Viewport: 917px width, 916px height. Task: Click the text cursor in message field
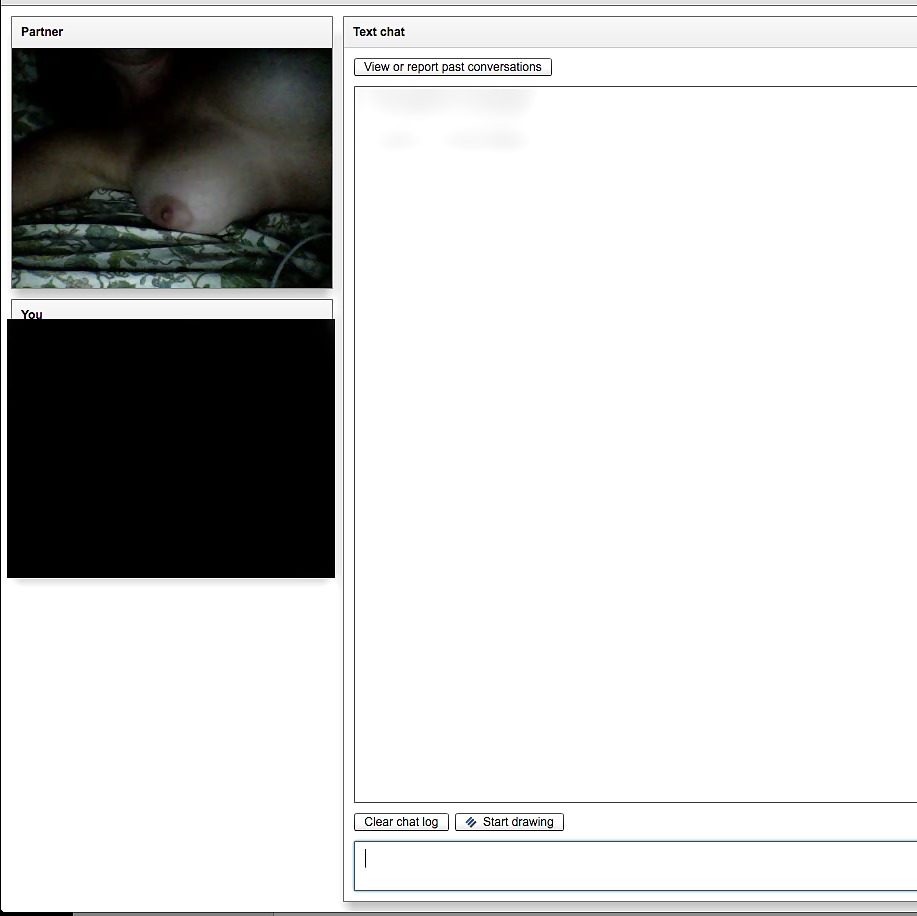pyautogui.click(x=366, y=858)
